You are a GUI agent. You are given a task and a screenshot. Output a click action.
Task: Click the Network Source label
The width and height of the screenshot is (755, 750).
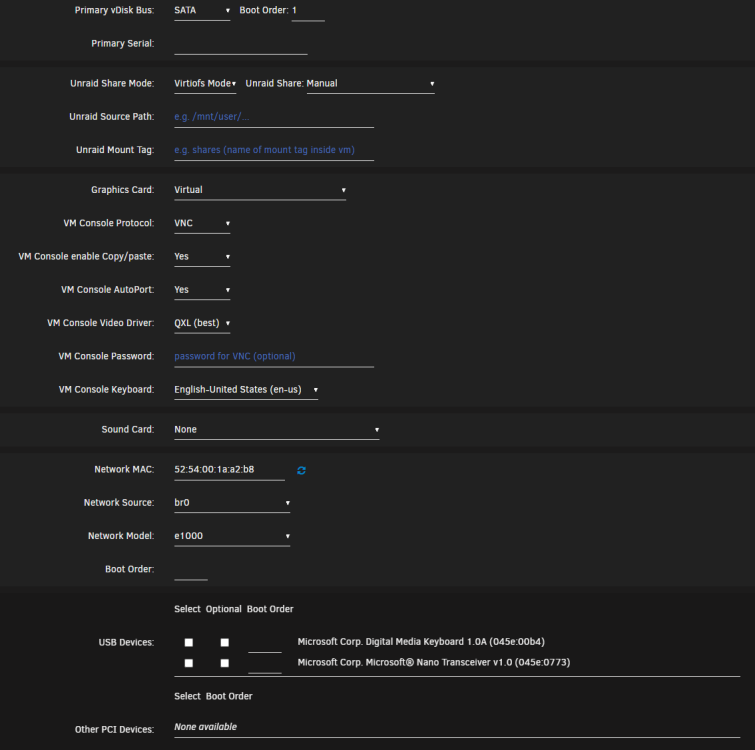[119, 503]
